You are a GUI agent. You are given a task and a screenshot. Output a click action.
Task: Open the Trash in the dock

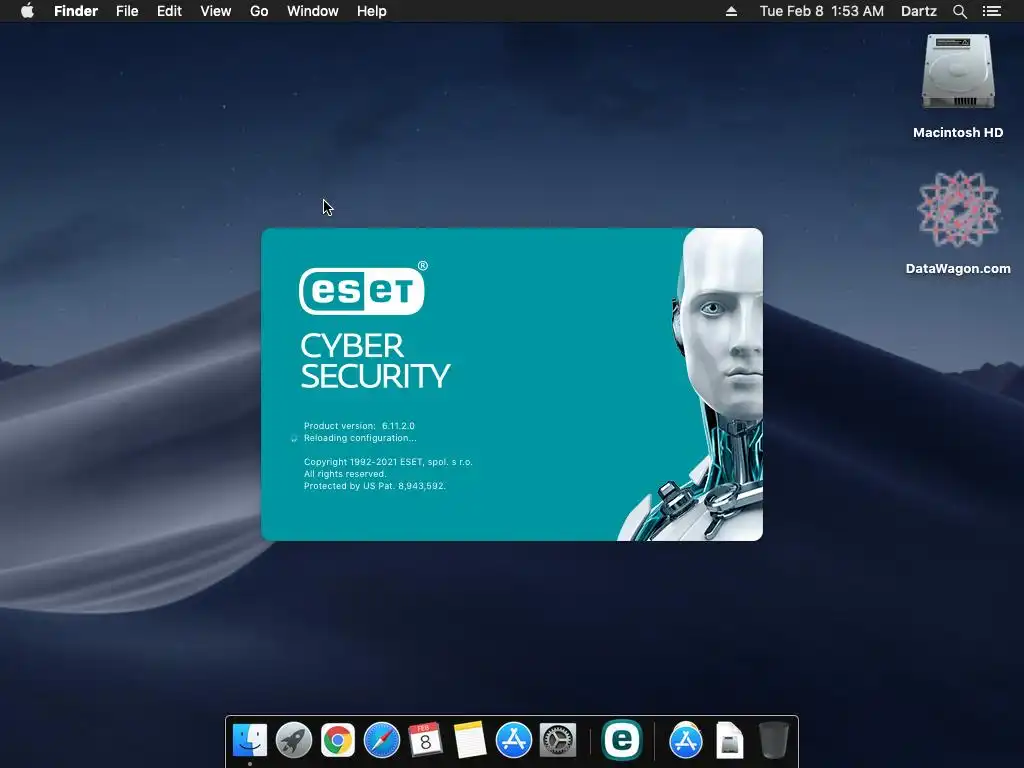[x=774, y=740]
